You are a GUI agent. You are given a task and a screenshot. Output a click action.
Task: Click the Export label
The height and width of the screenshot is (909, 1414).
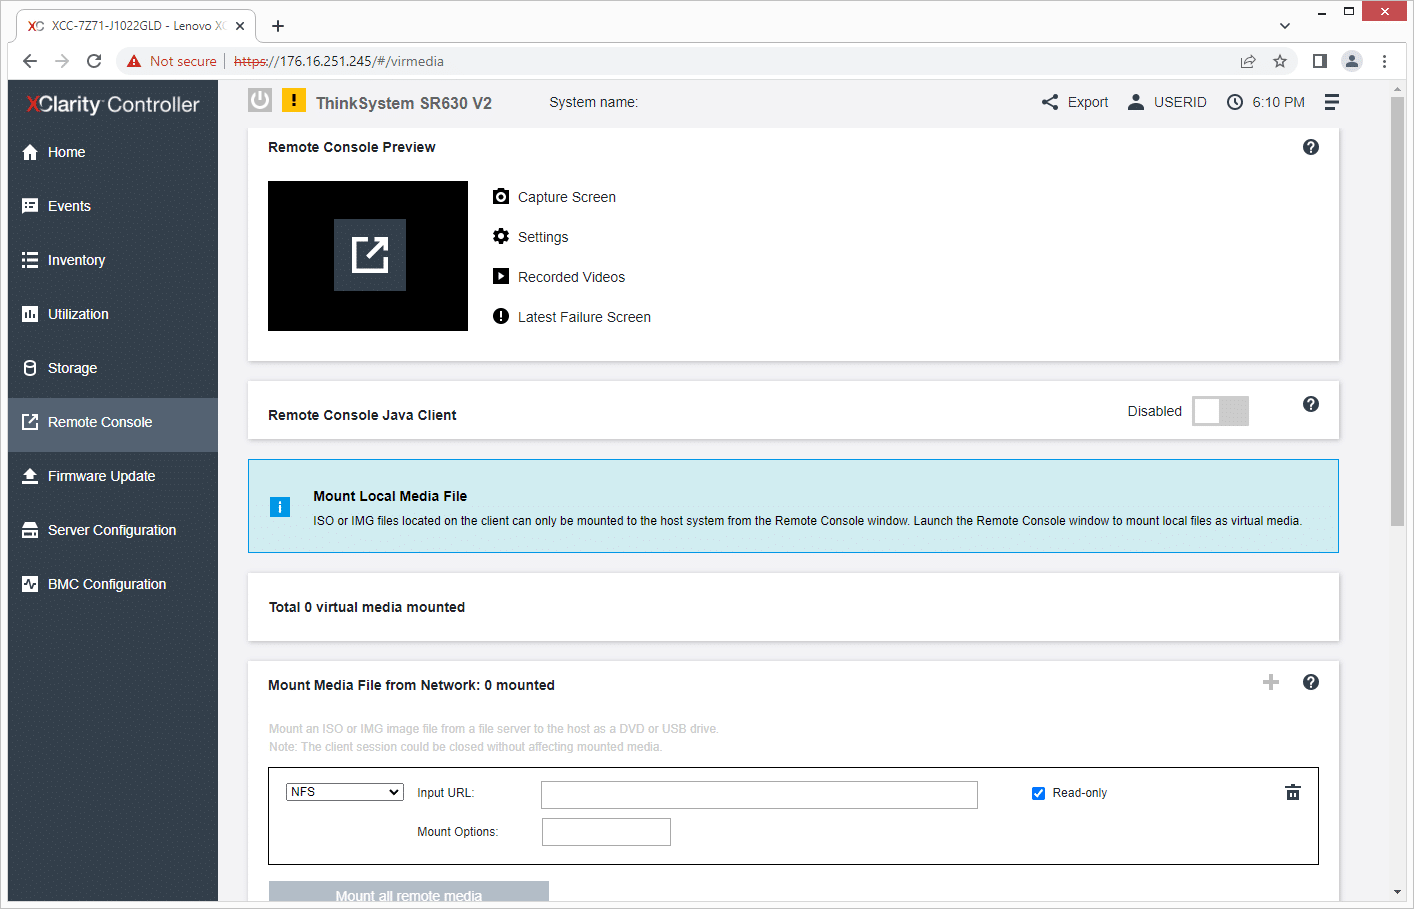pos(1088,102)
